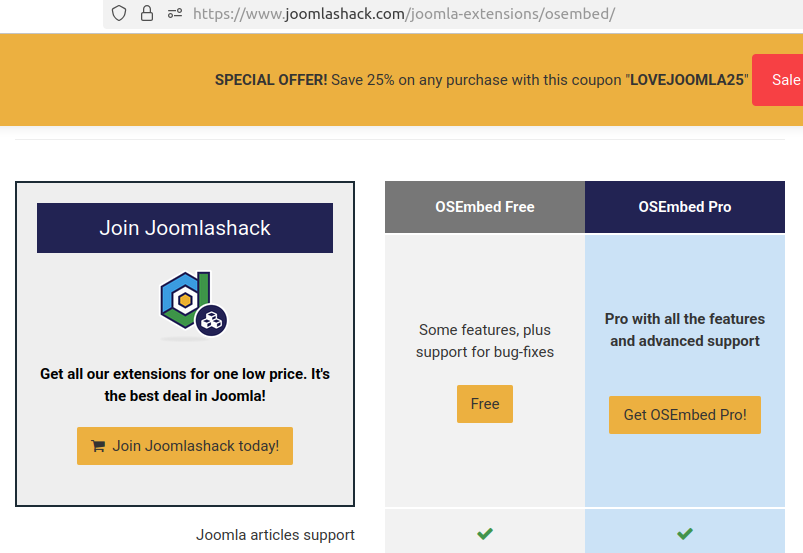This screenshot has height=553, width=803.
Task: Select the OSEmbed Free column header
Action: pyautogui.click(x=484, y=207)
